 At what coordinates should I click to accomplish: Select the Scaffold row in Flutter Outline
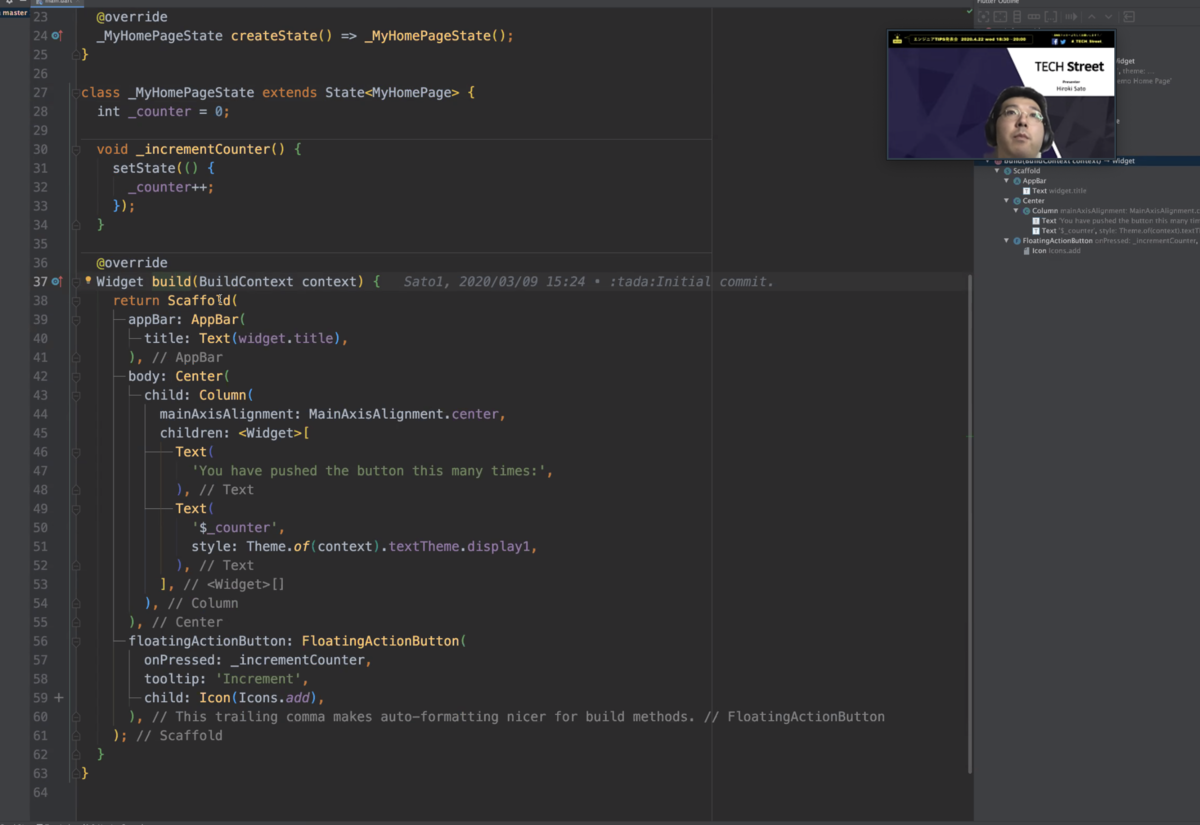[1087, 171]
